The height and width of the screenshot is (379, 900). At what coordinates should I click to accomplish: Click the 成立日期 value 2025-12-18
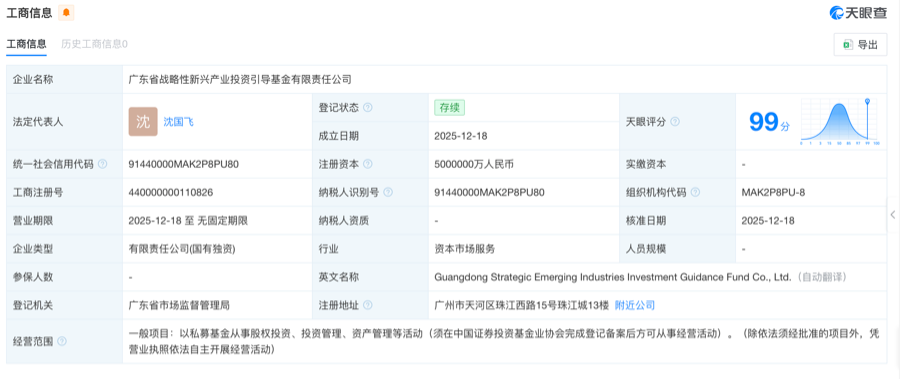pos(461,136)
